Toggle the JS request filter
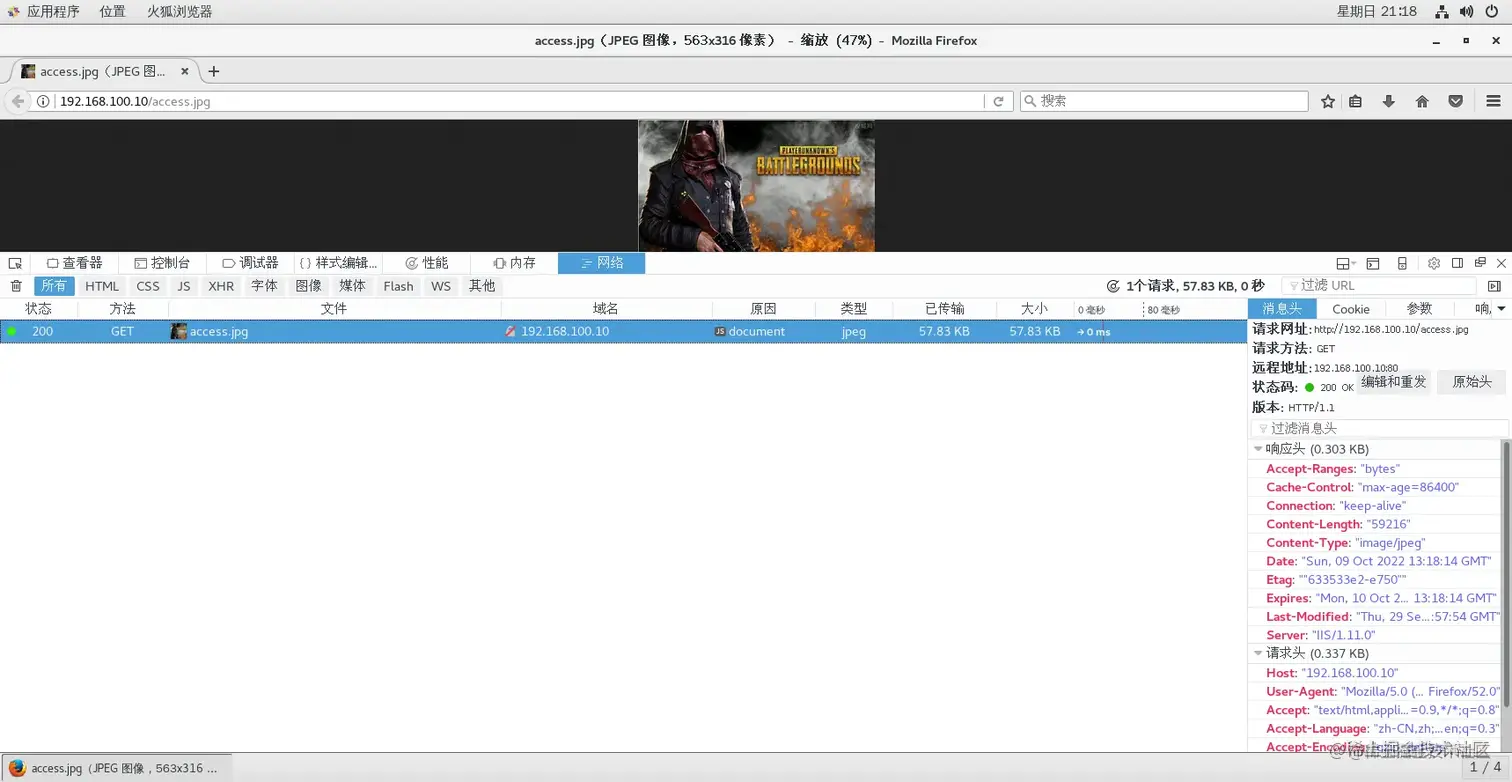This screenshot has width=1512, height=782. [184, 286]
